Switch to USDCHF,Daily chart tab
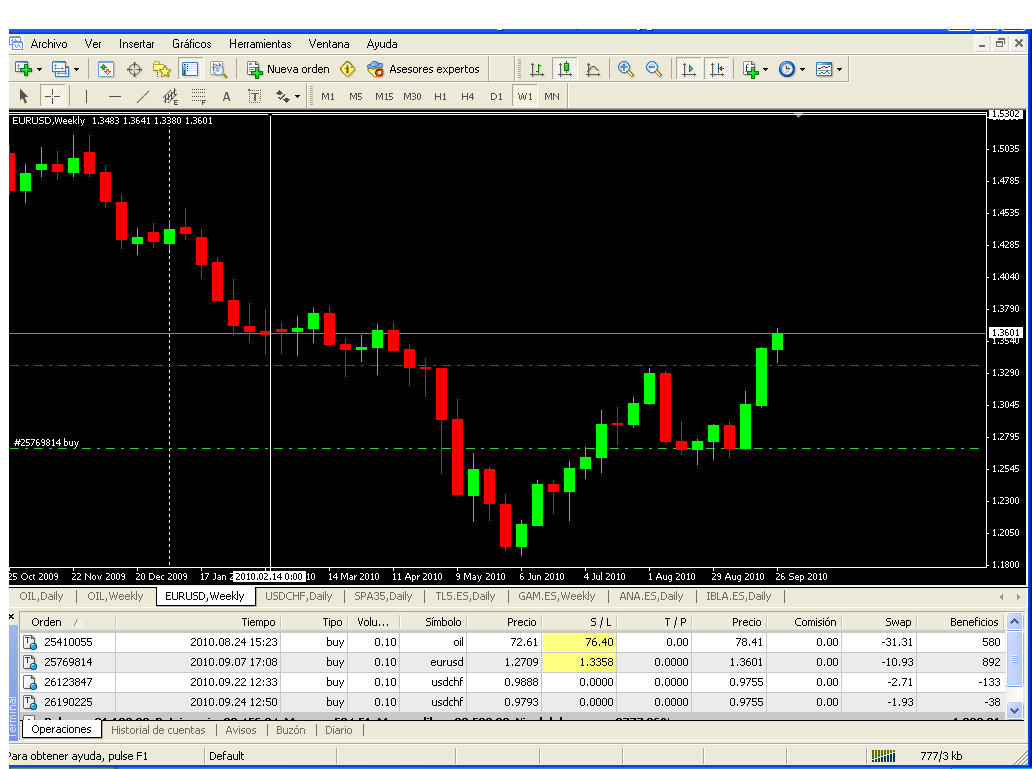This screenshot has height=769, width=1032. 298,596
